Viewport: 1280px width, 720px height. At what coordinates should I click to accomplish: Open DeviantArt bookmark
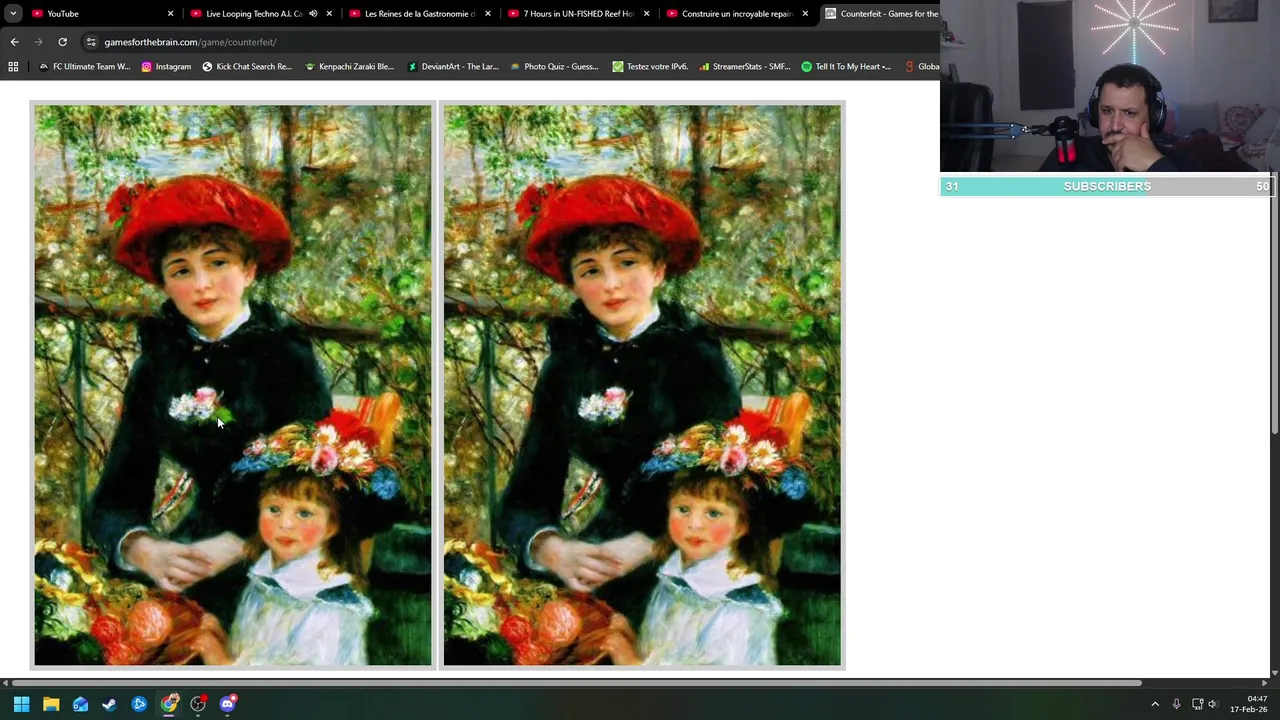click(453, 67)
